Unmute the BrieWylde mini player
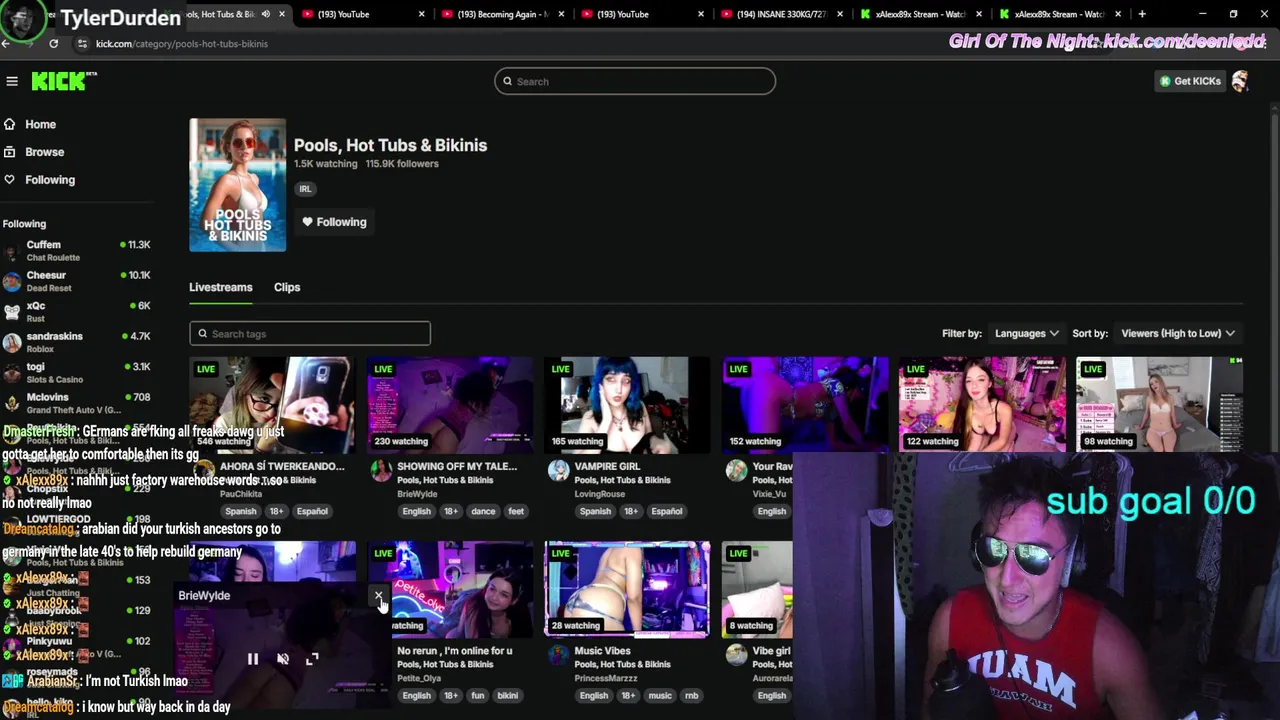Viewport: 1280px width, 720px height. coord(283,659)
